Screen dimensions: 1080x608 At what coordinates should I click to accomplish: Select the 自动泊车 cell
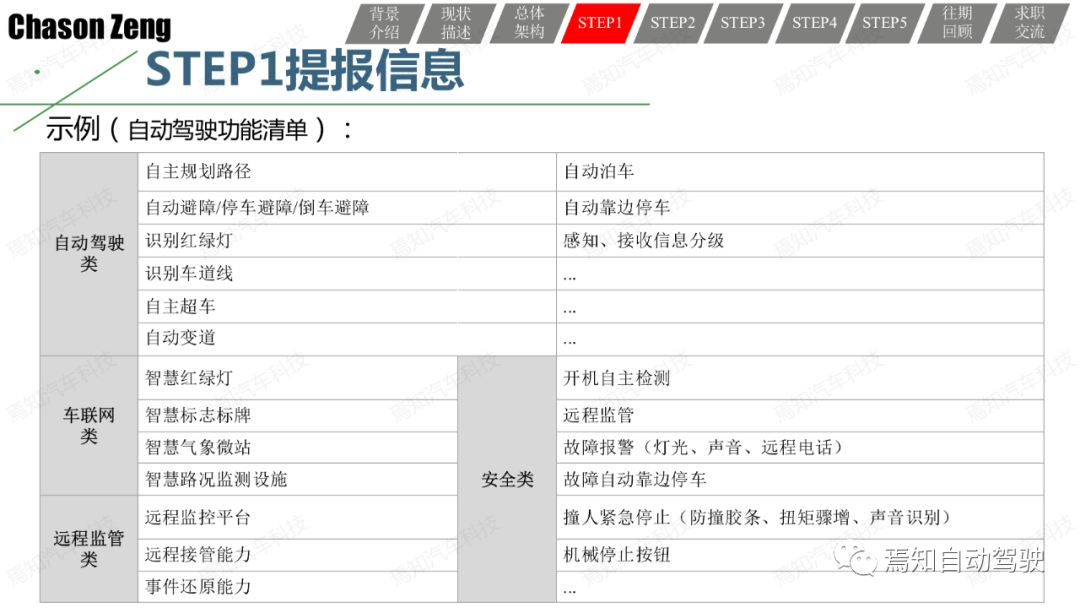point(800,172)
